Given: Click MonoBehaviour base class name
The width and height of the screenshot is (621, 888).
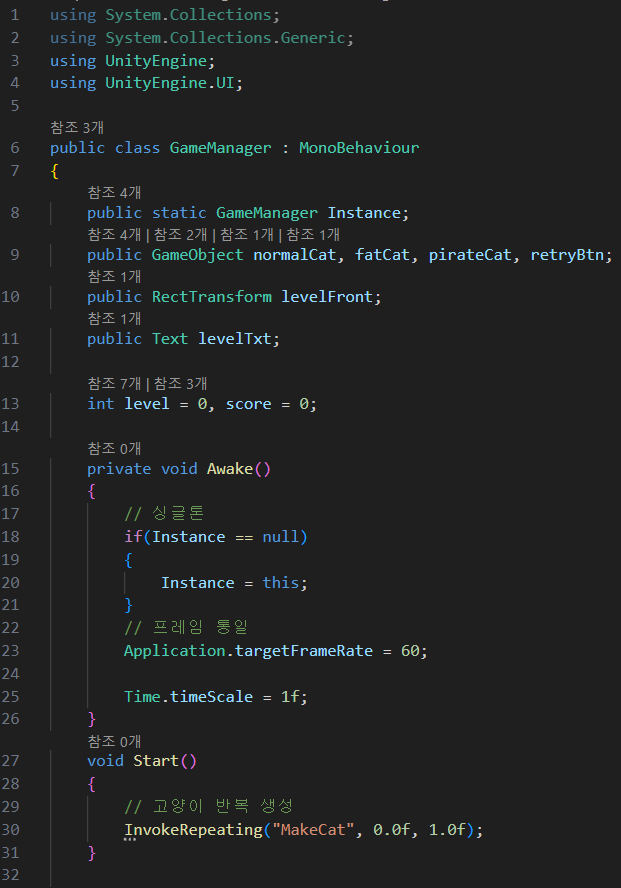Looking at the screenshot, I should [x=359, y=148].
